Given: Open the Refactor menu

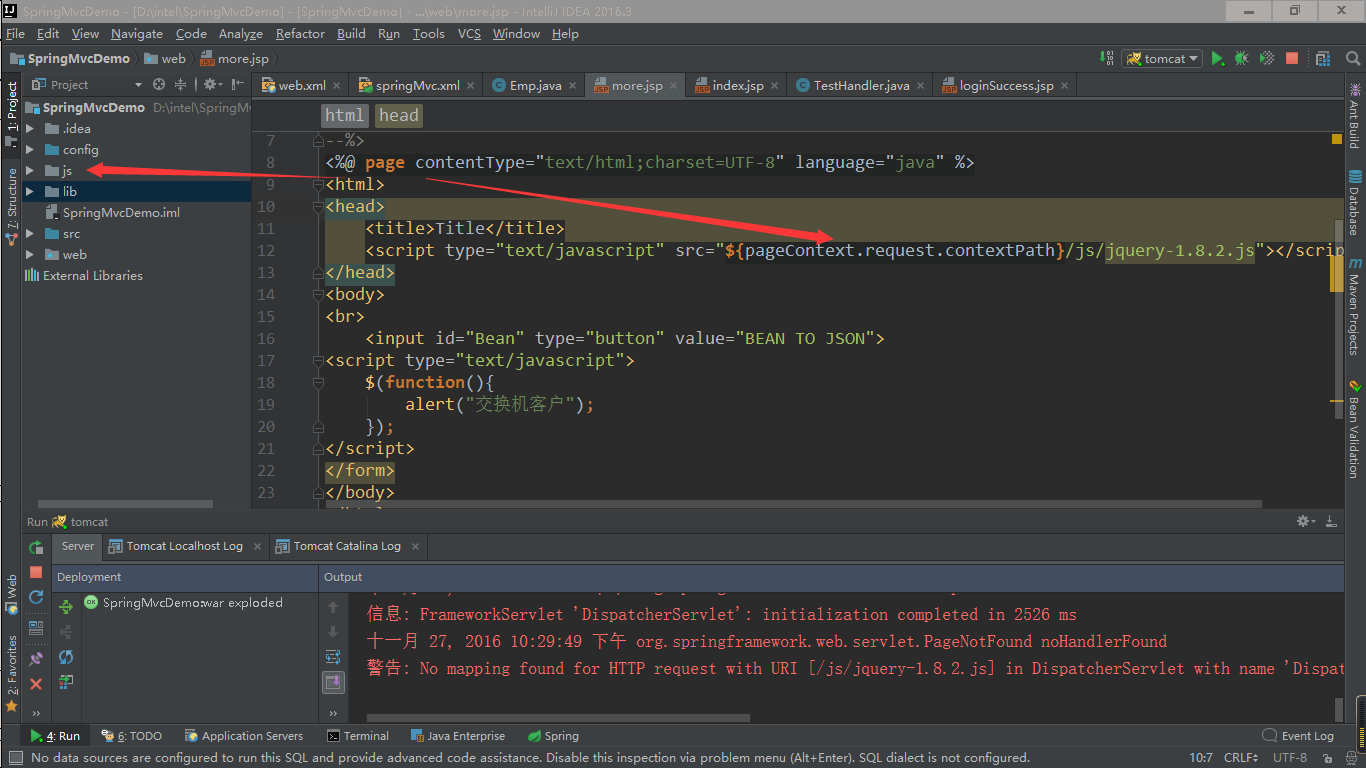Looking at the screenshot, I should (x=300, y=33).
